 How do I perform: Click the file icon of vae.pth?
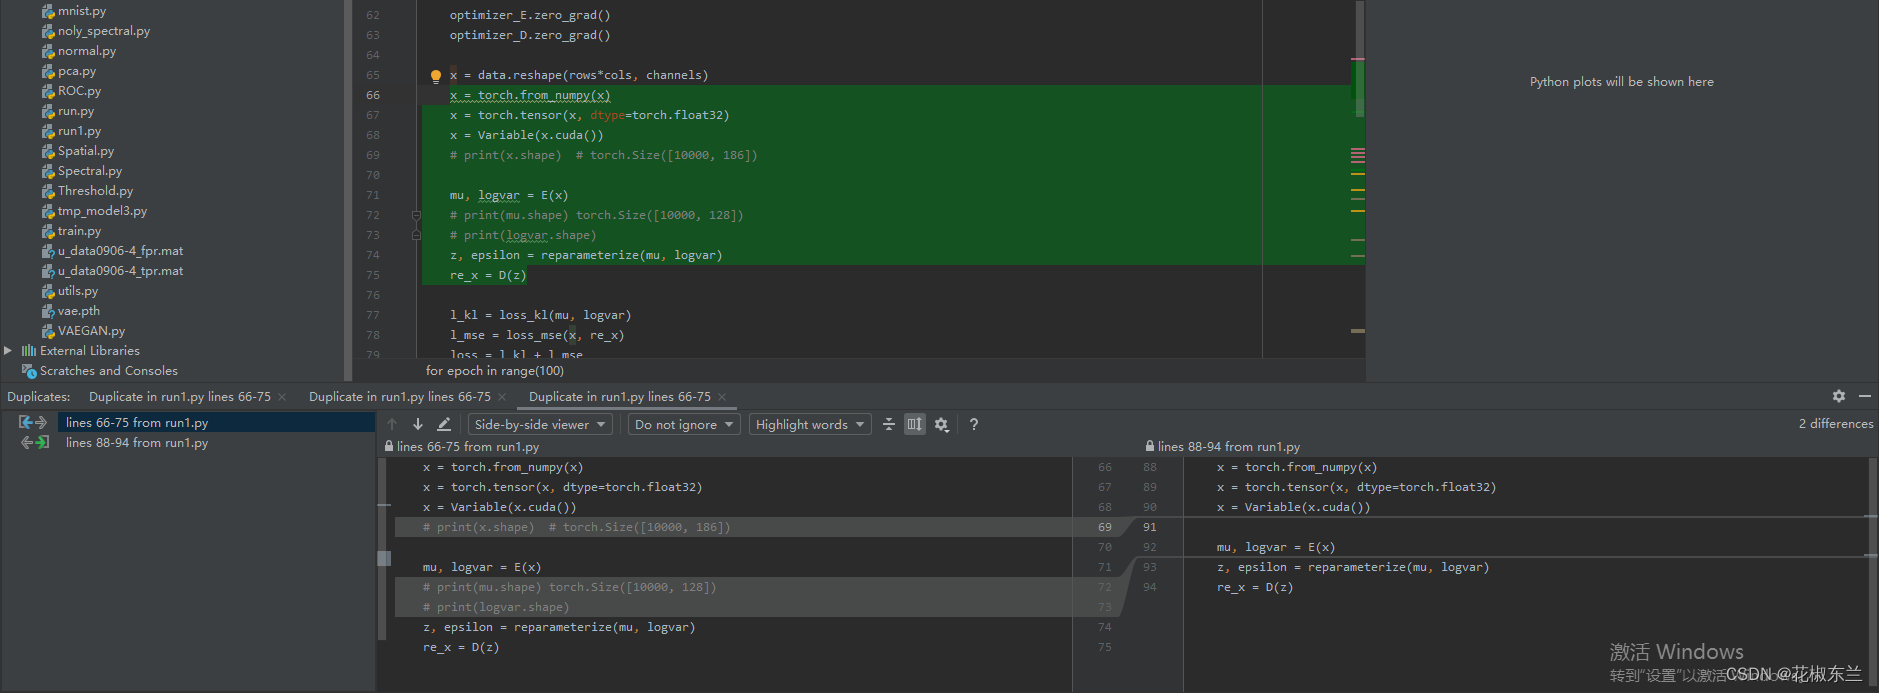click(48, 311)
